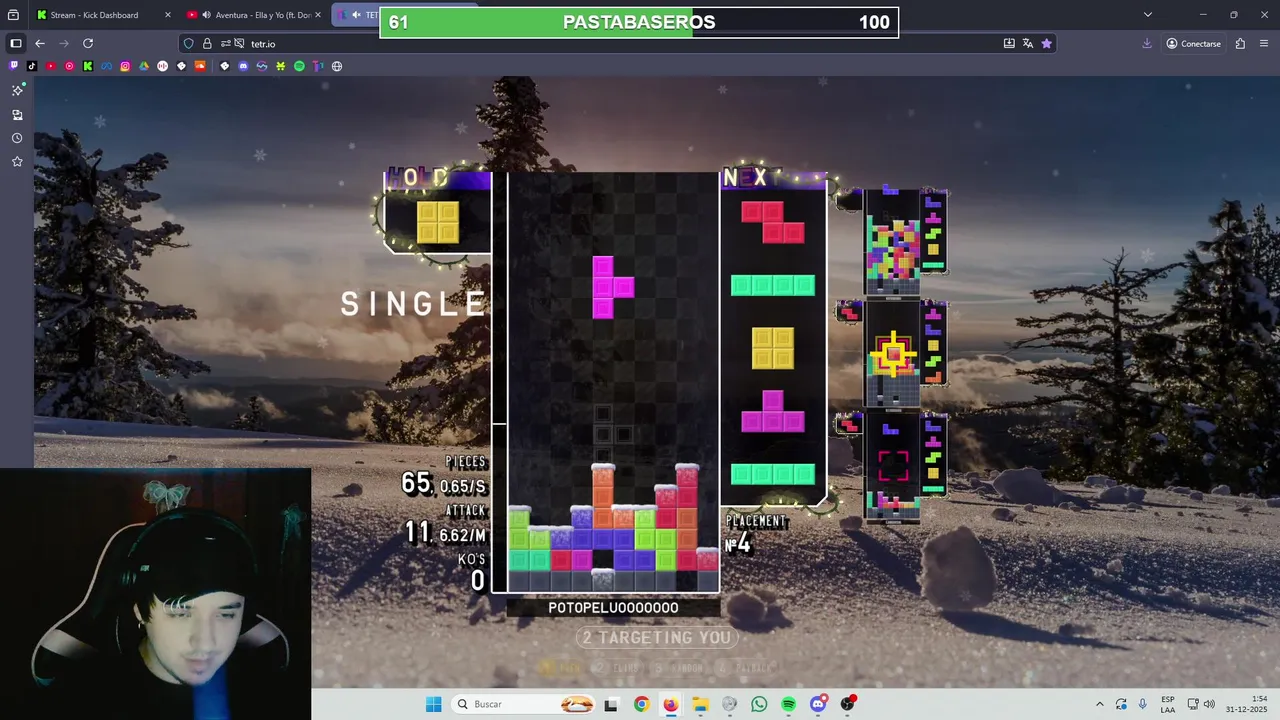Click the yellow O piece in HOLD

click(438, 222)
